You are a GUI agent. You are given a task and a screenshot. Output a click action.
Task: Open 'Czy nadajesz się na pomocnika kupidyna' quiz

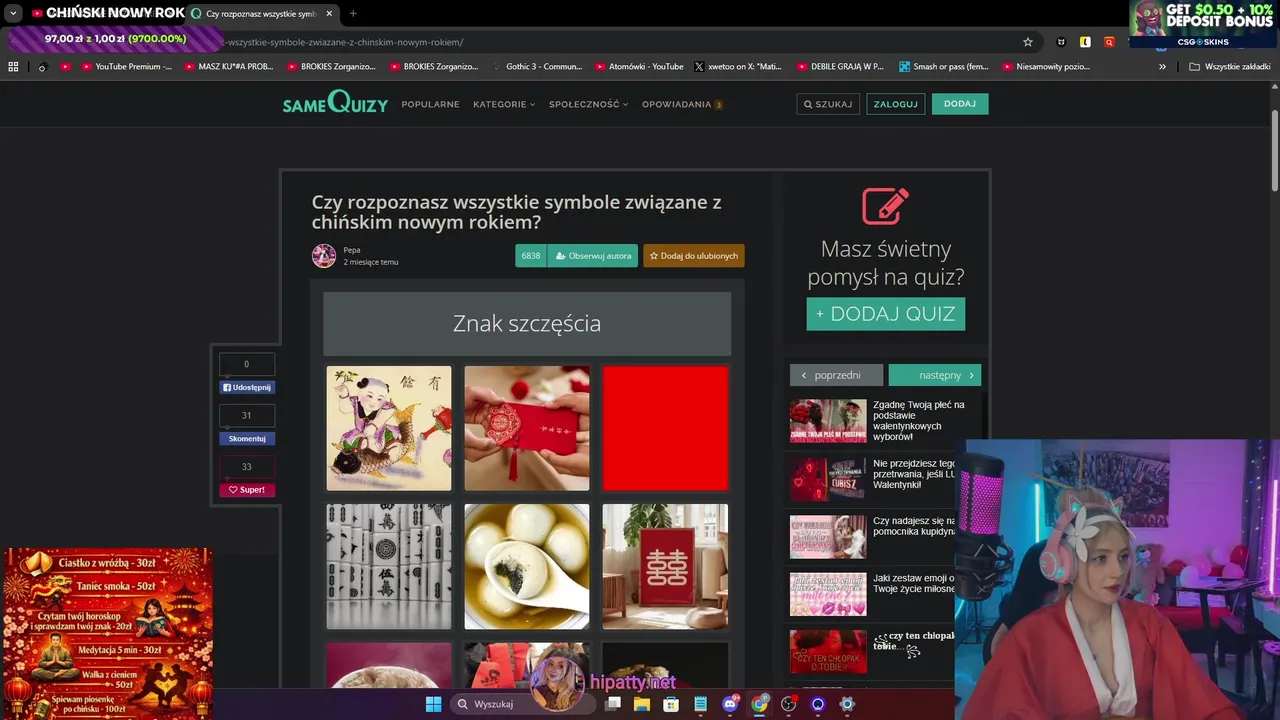(x=872, y=536)
